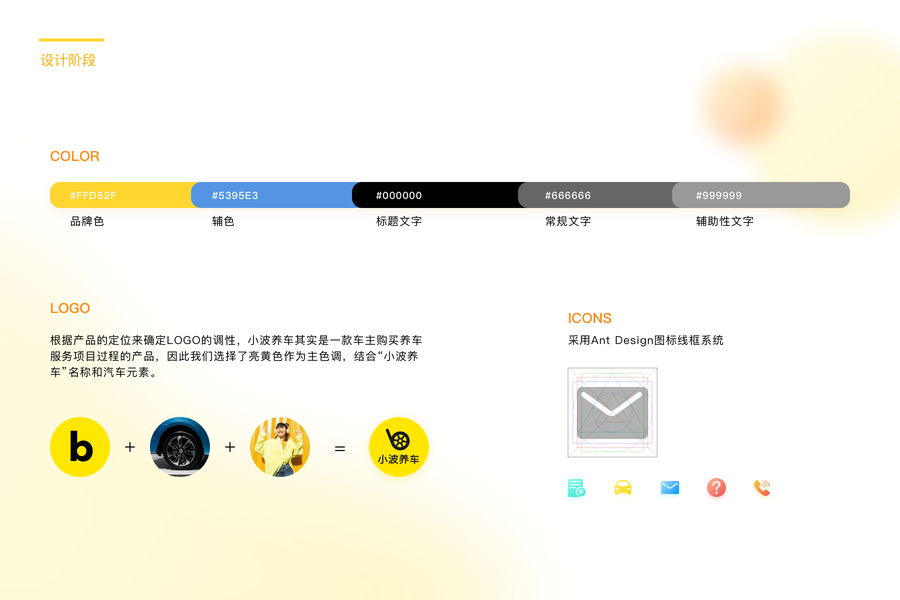Click the LOGO description paragraph
Image resolution: width=900 pixels, height=600 pixels.
point(236,356)
